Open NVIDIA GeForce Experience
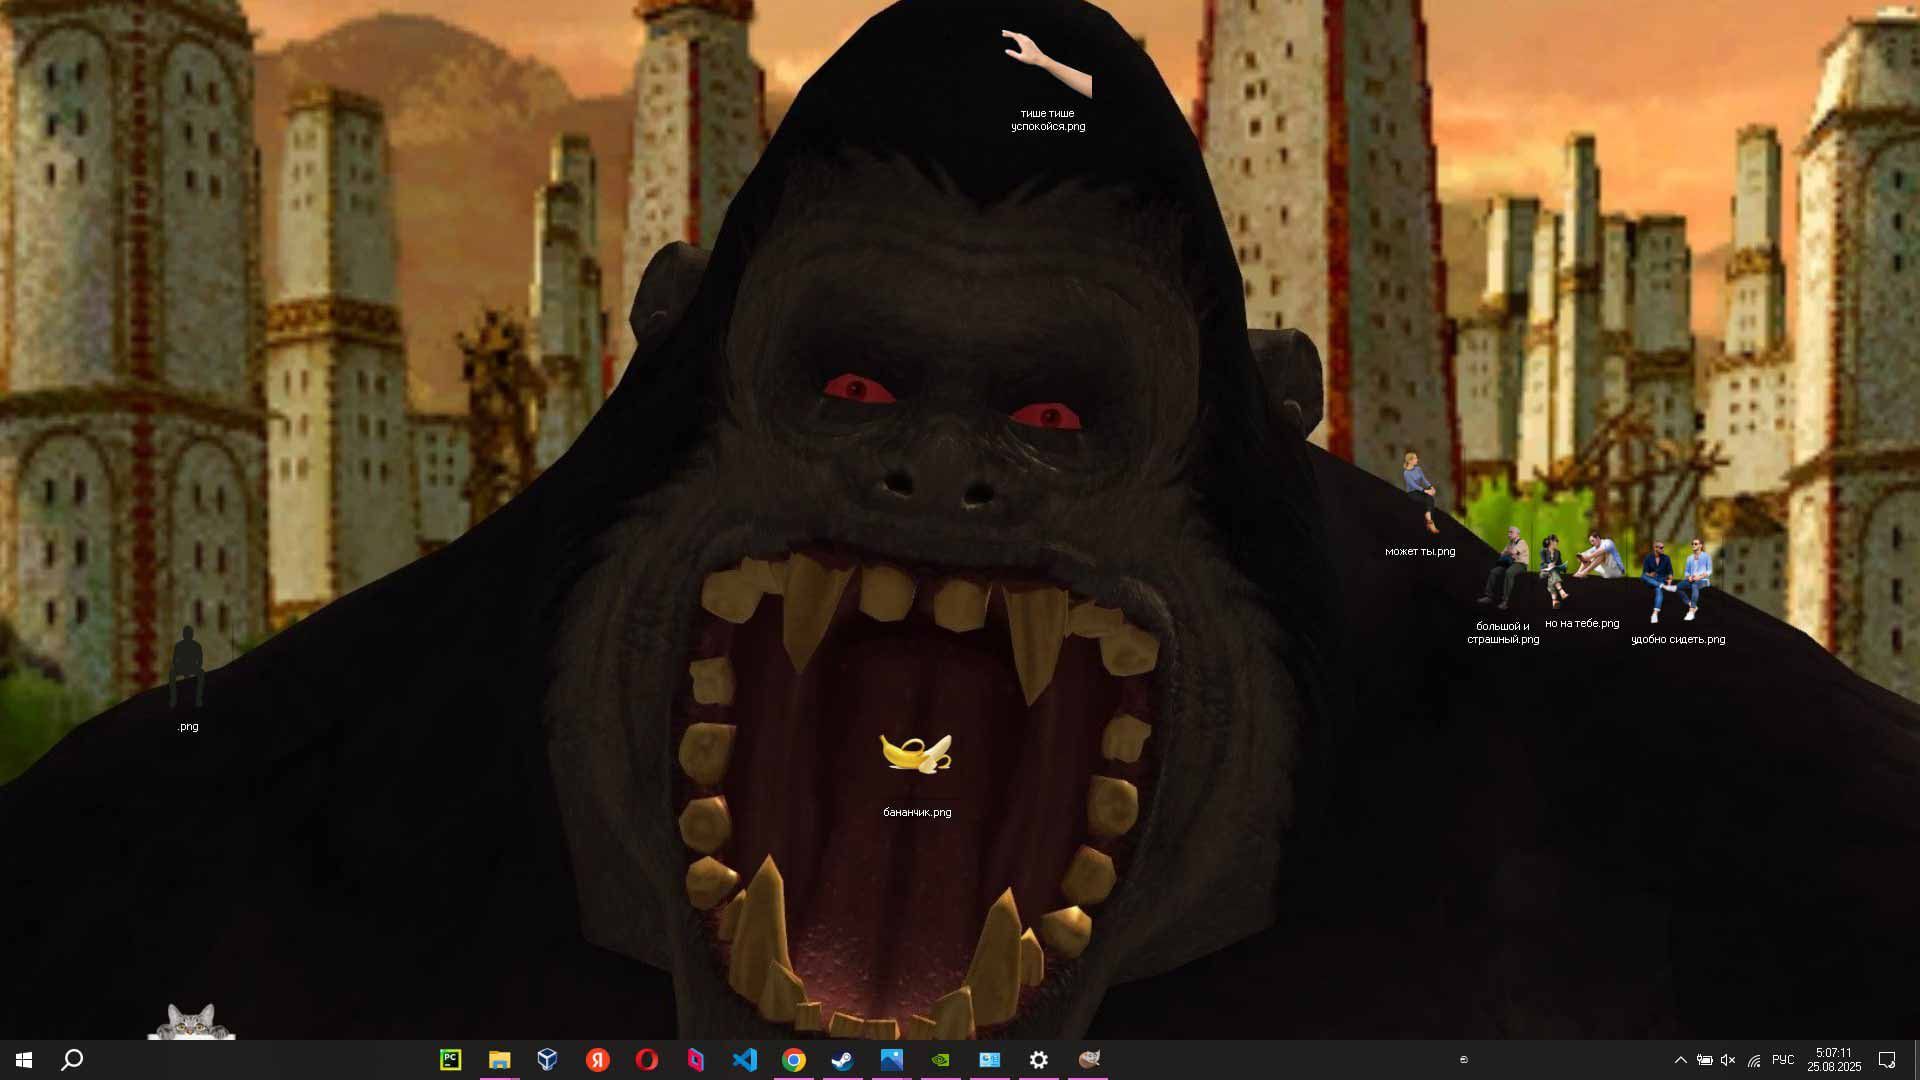 pyautogui.click(x=940, y=1060)
